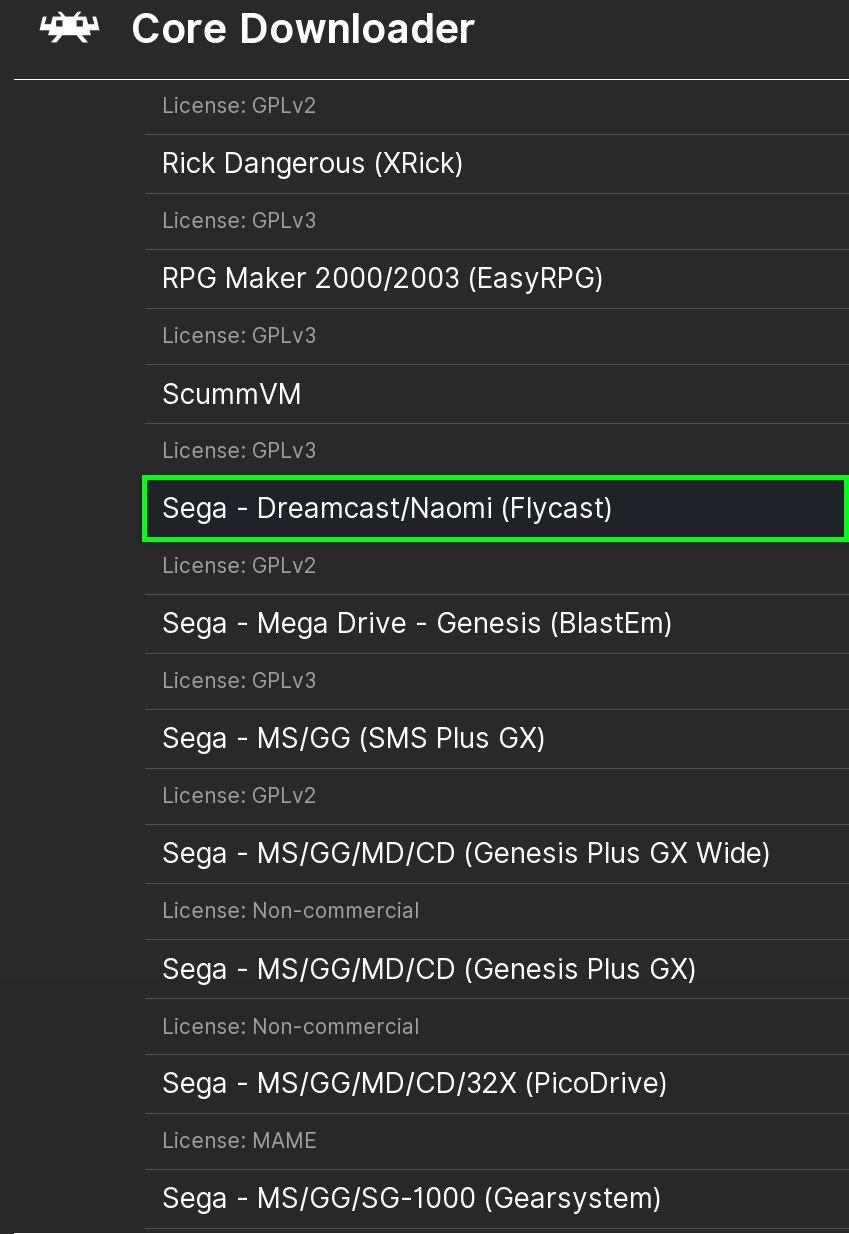Click GPLv3 license text below ScummVM
Image resolution: width=849 pixels, height=1234 pixels.
point(239,451)
